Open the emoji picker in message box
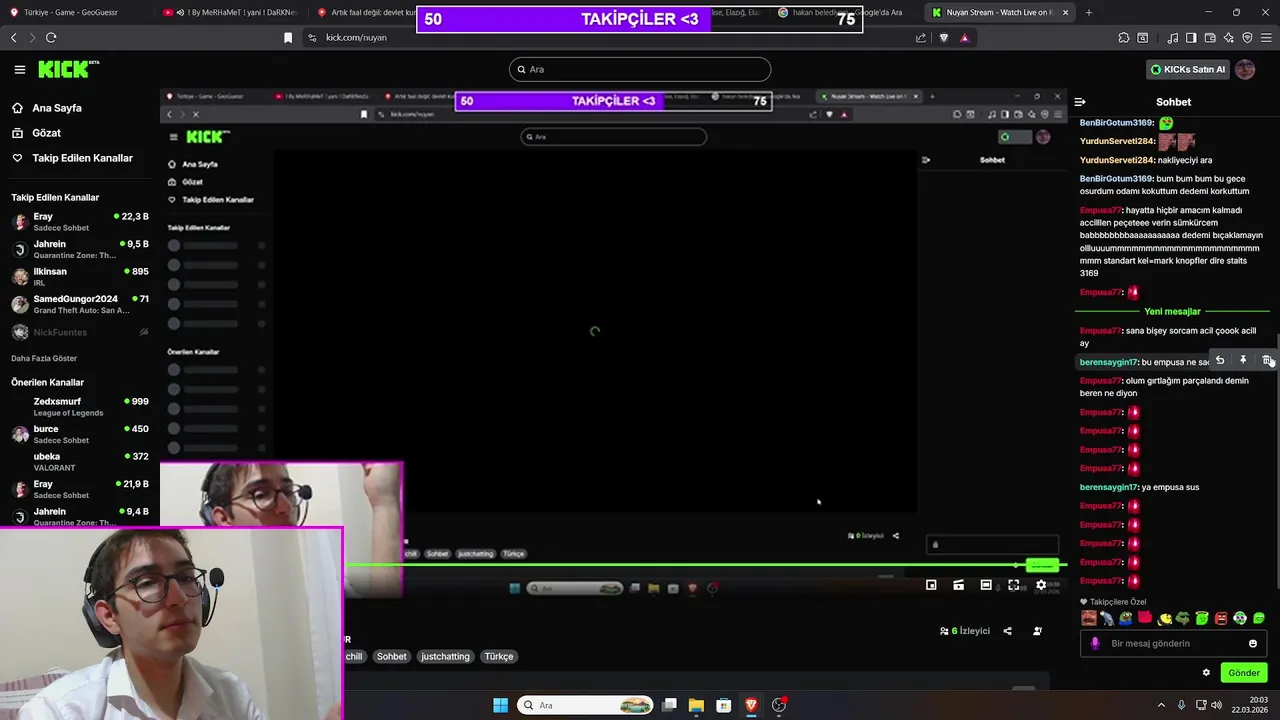Viewport: 1280px width, 720px height. pos(1253,643)
